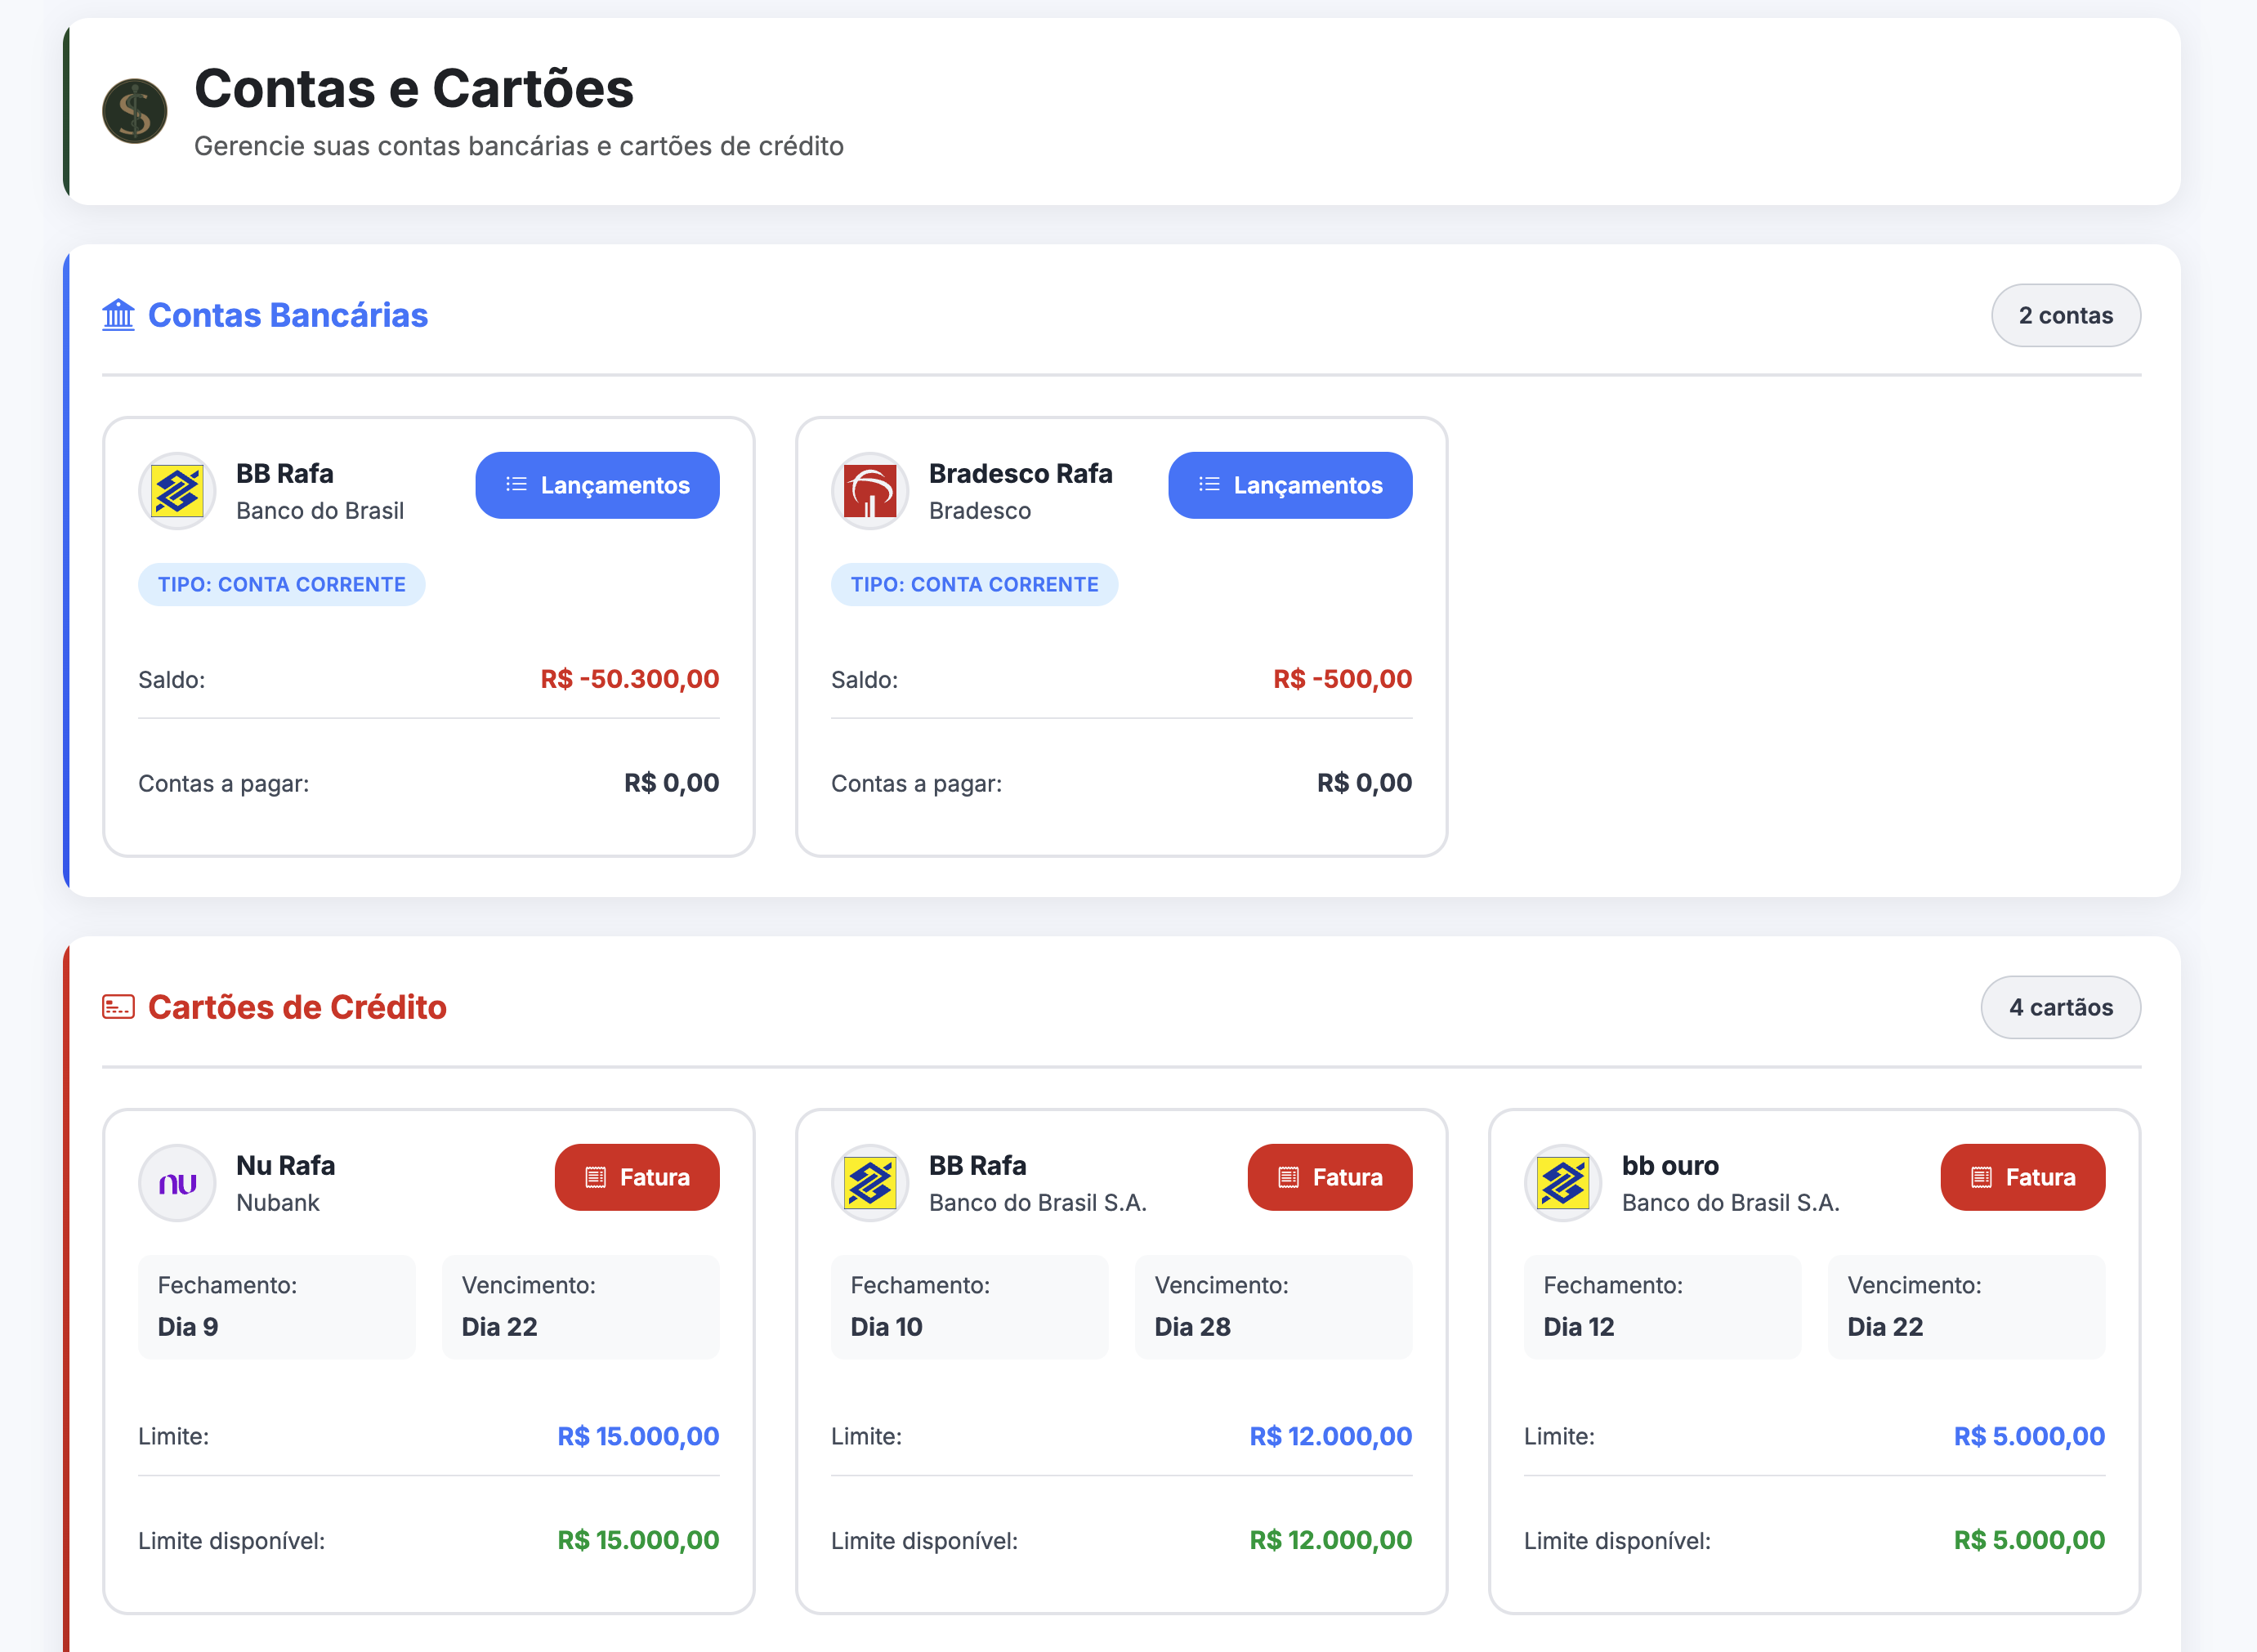The width and height of the screenshot is (2257, 1652).
Task: Open Lançamentos for Bradesco Rafa account
Action: pyautogui.click(x=1290, y=485)
